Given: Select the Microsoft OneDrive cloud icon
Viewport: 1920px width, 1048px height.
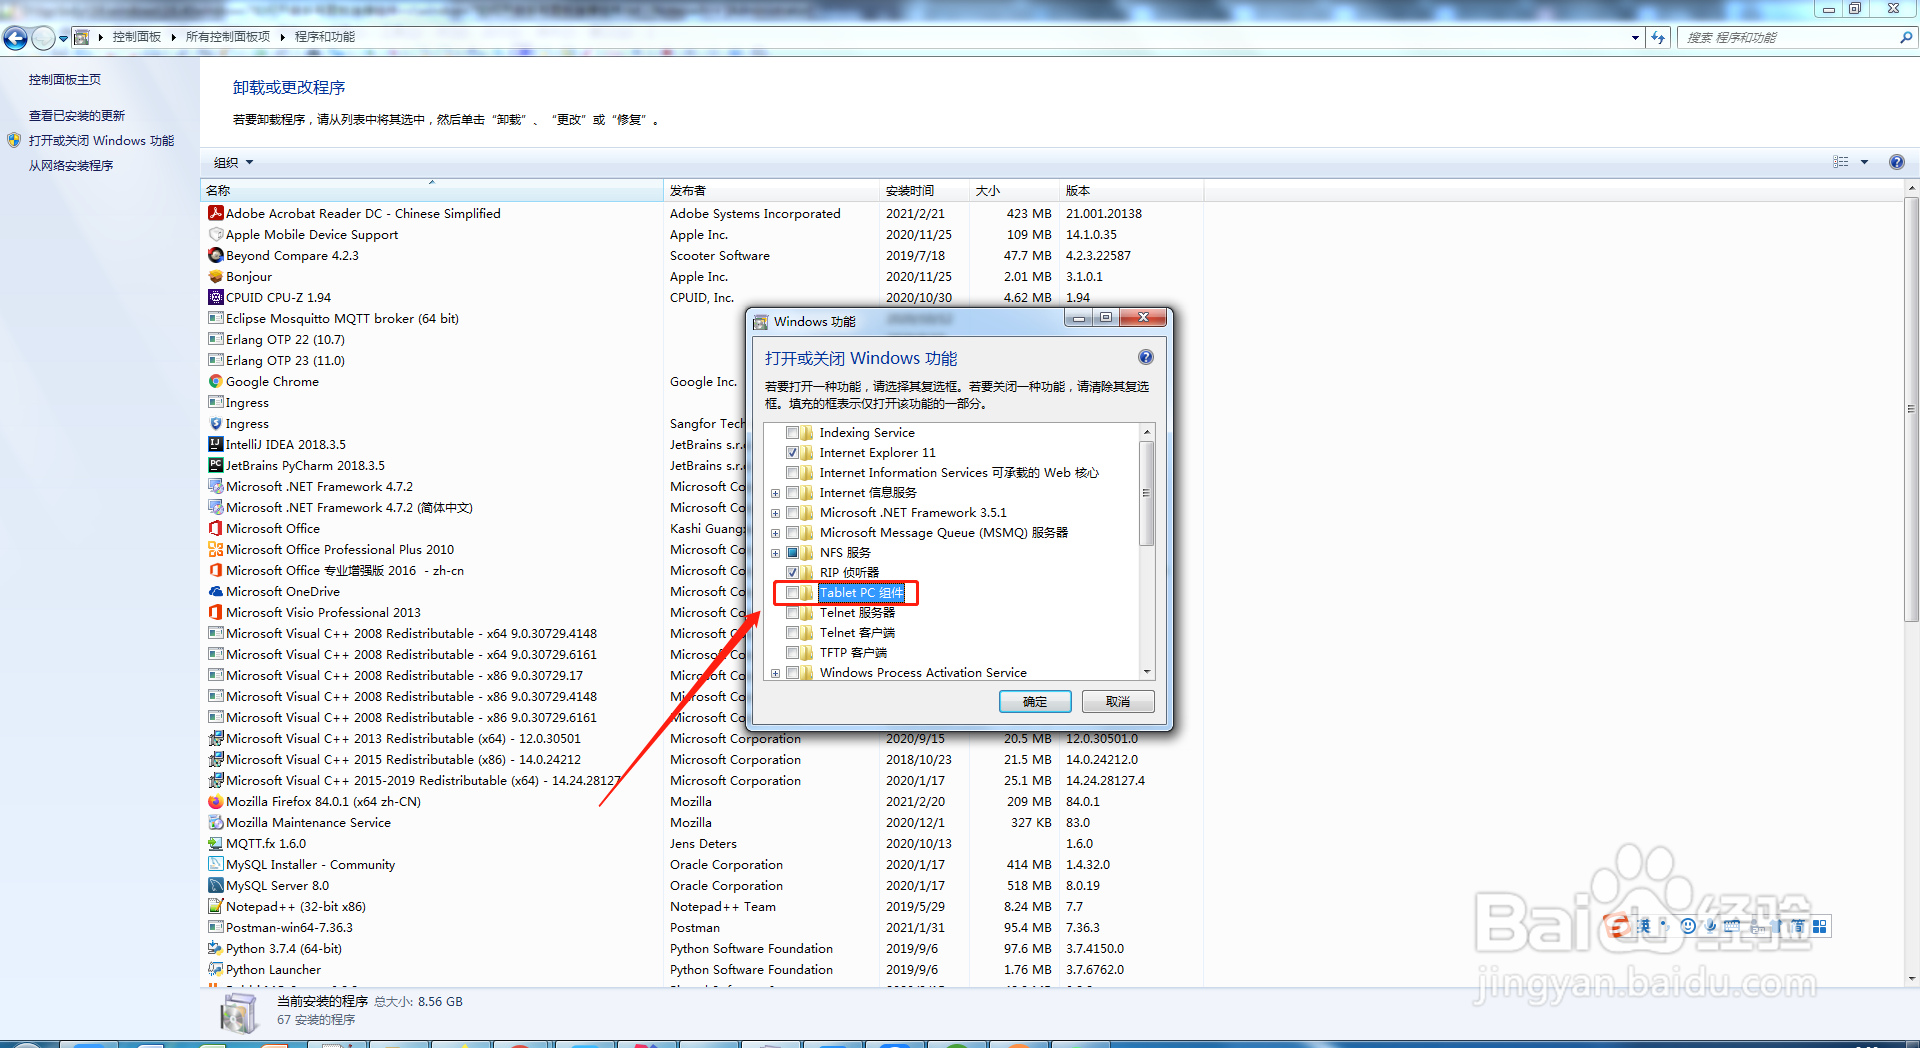Looking at the screenshot, I should (215, 591).
